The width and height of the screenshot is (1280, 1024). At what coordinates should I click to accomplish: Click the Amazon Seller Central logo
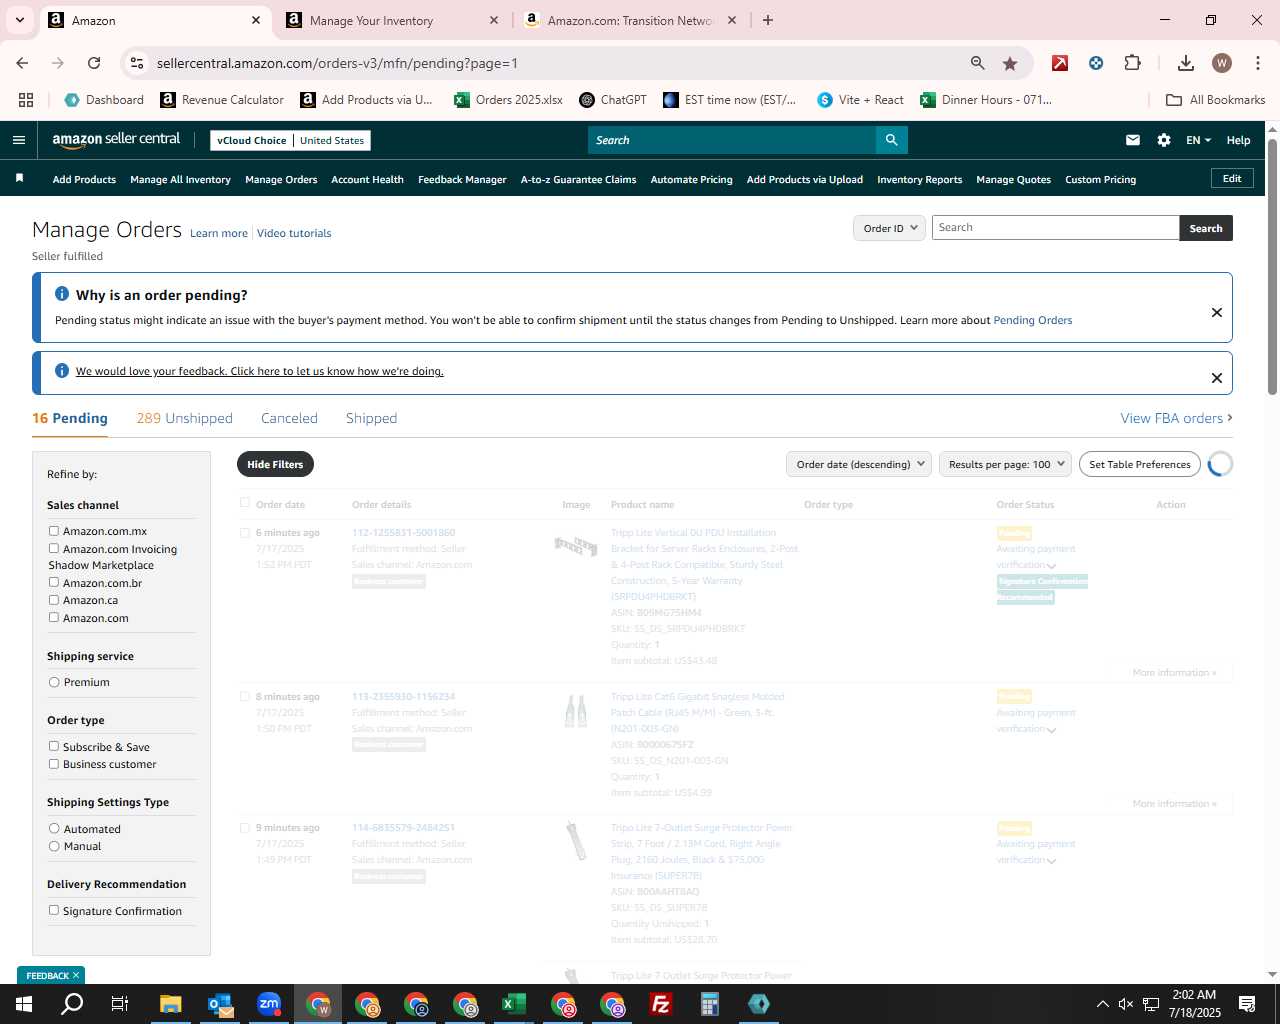[x=116, y=140]
